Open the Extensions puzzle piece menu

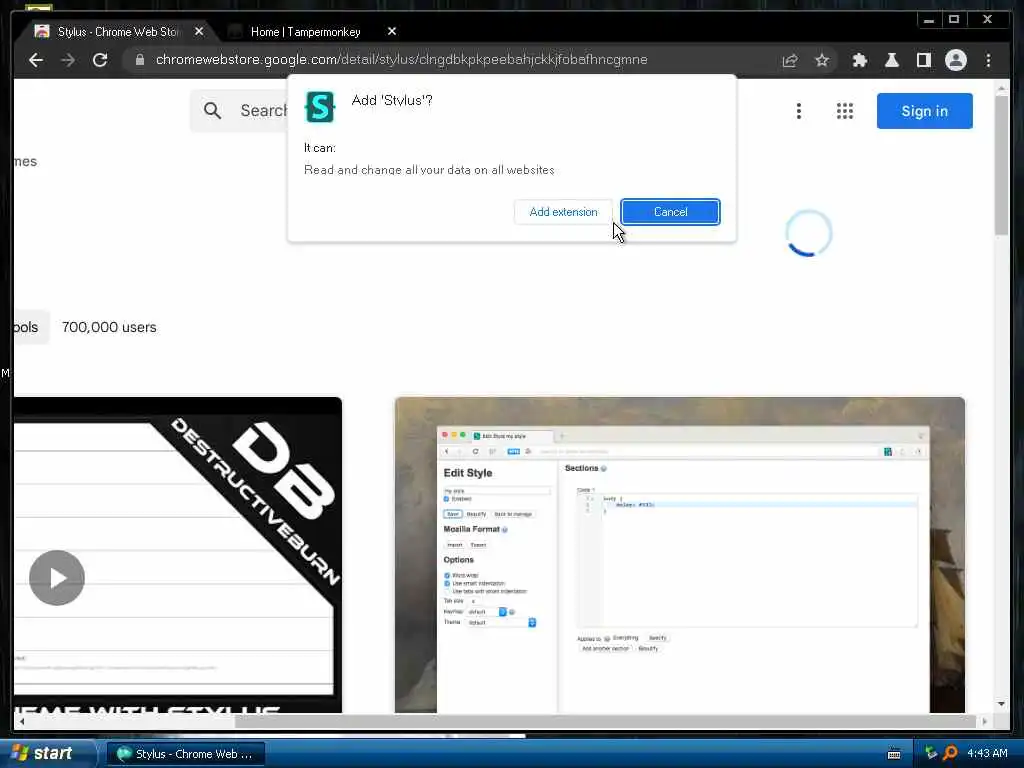coord(859,60)
